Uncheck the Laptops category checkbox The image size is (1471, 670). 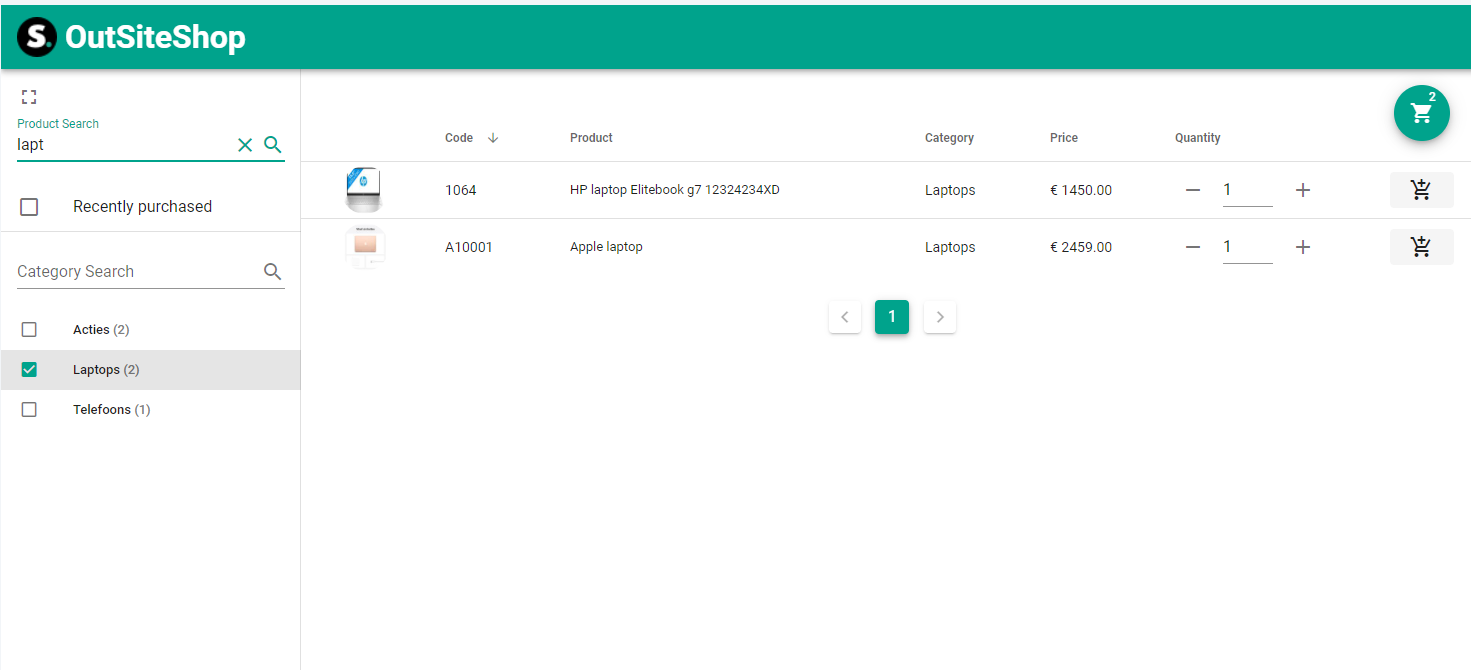[29, 370]
